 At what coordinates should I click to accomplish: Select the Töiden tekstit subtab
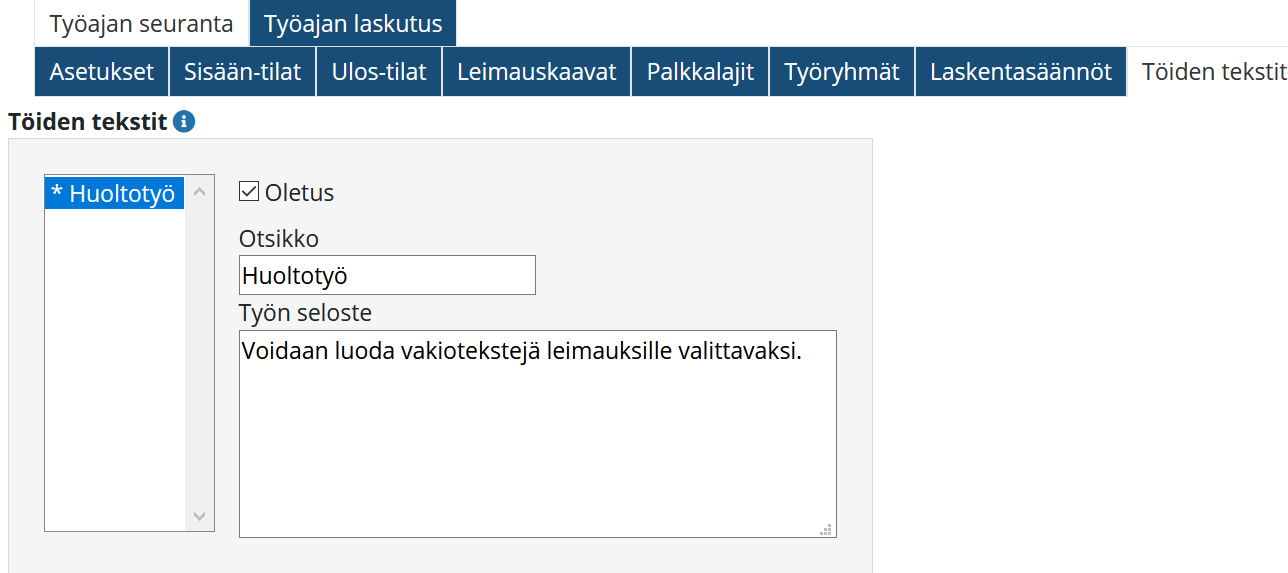1212,72
